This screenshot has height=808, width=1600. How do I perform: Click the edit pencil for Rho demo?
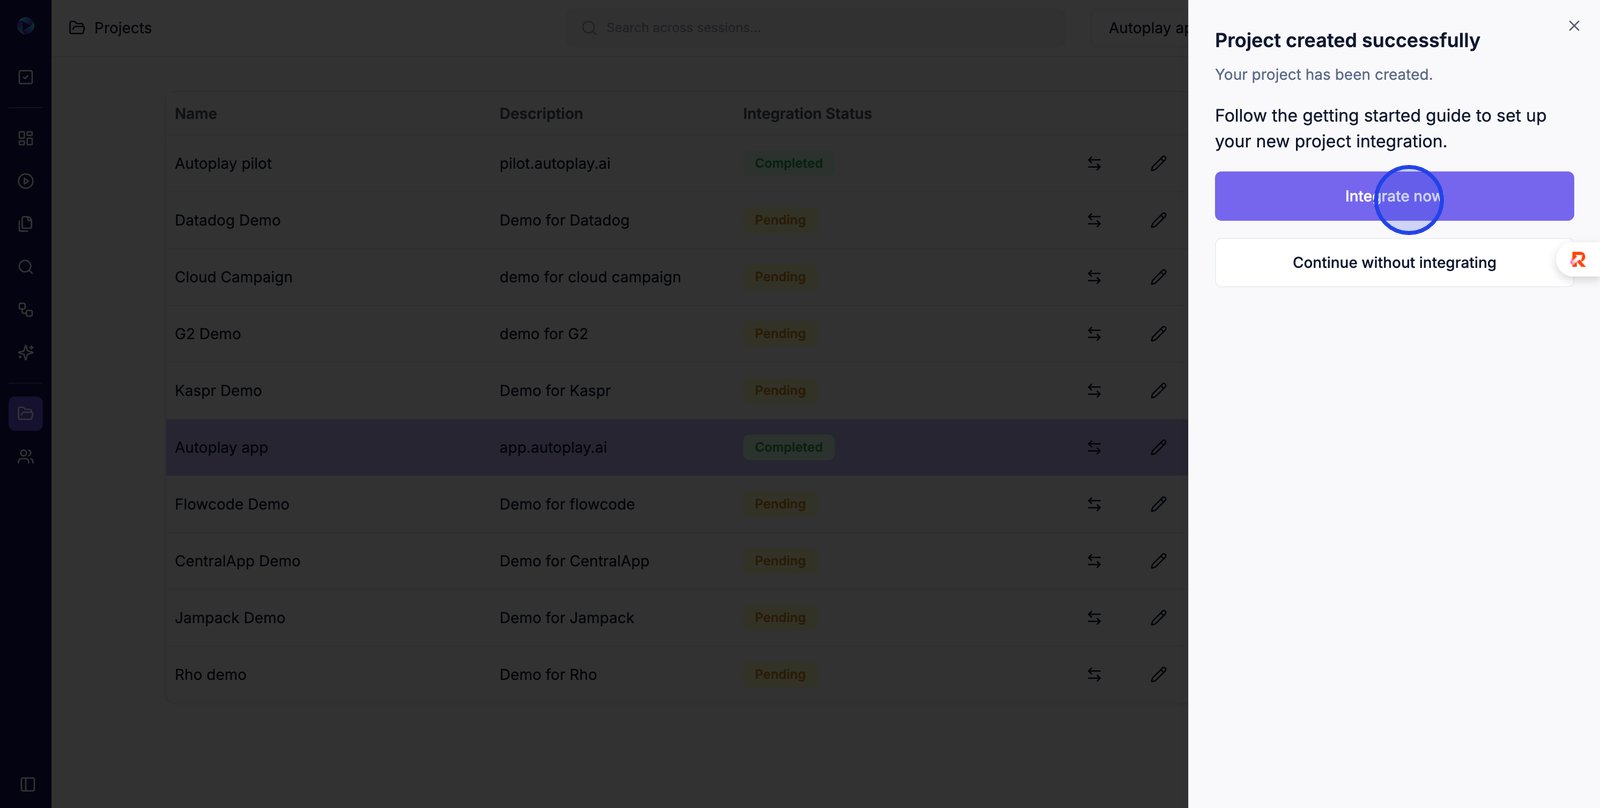(1158, 675)
